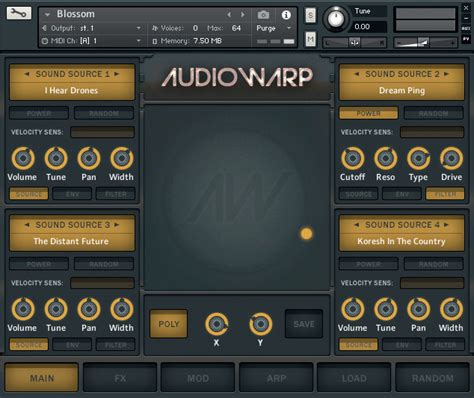Open The Distant Future sound selector

71,241
